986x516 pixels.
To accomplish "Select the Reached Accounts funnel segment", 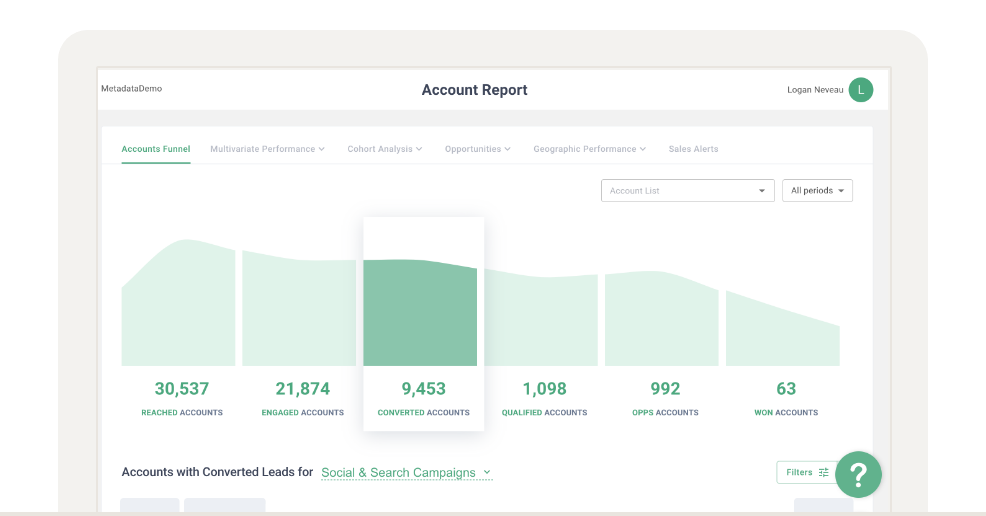I will pos(178,303).
